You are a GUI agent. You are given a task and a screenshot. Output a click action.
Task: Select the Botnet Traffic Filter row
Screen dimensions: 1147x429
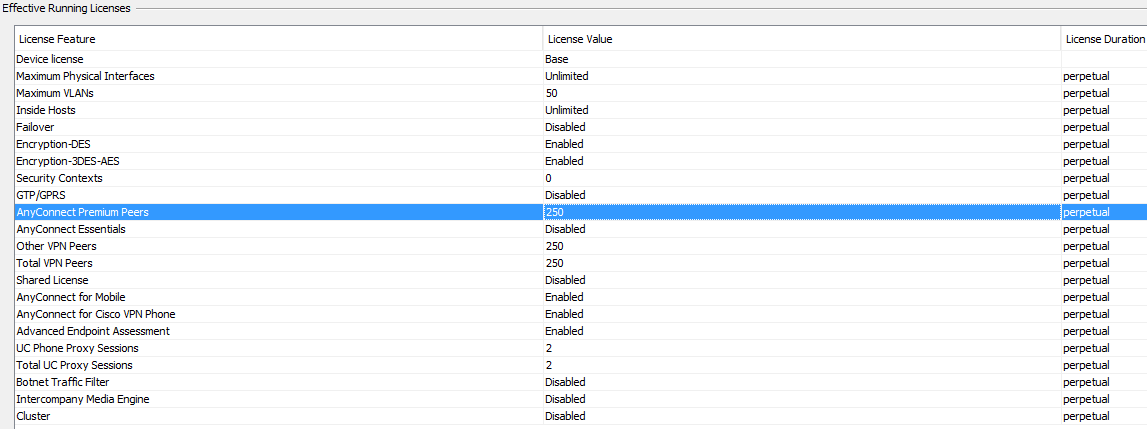(581, 382)
